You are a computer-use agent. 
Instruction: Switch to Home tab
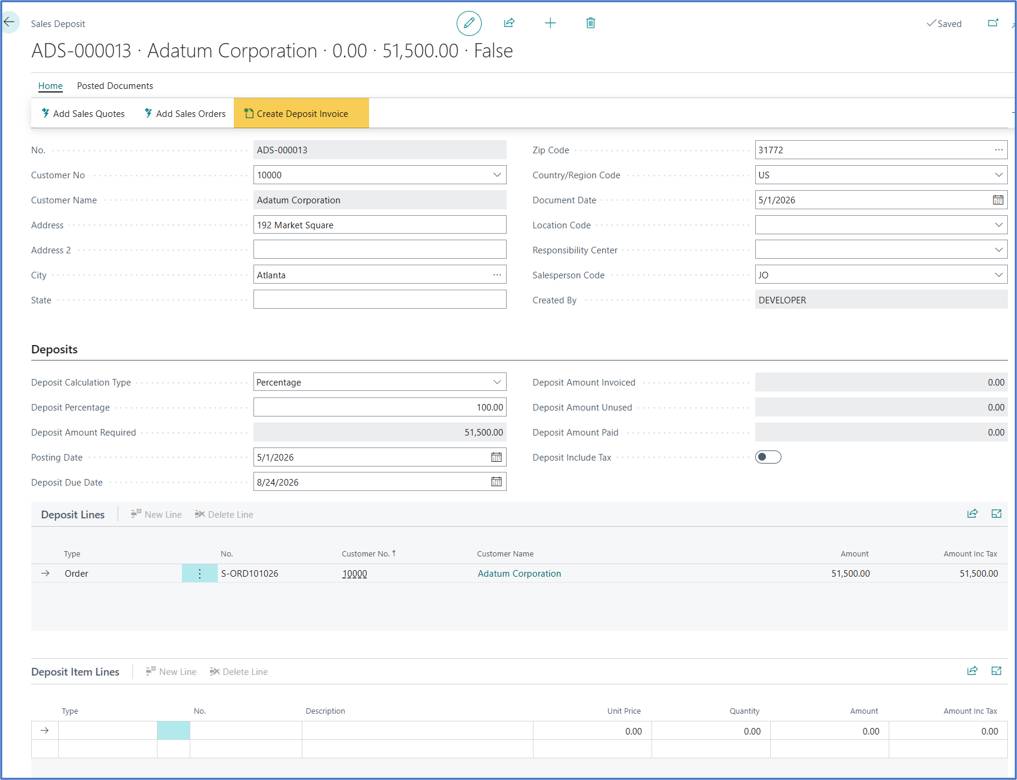coord(50,86)
